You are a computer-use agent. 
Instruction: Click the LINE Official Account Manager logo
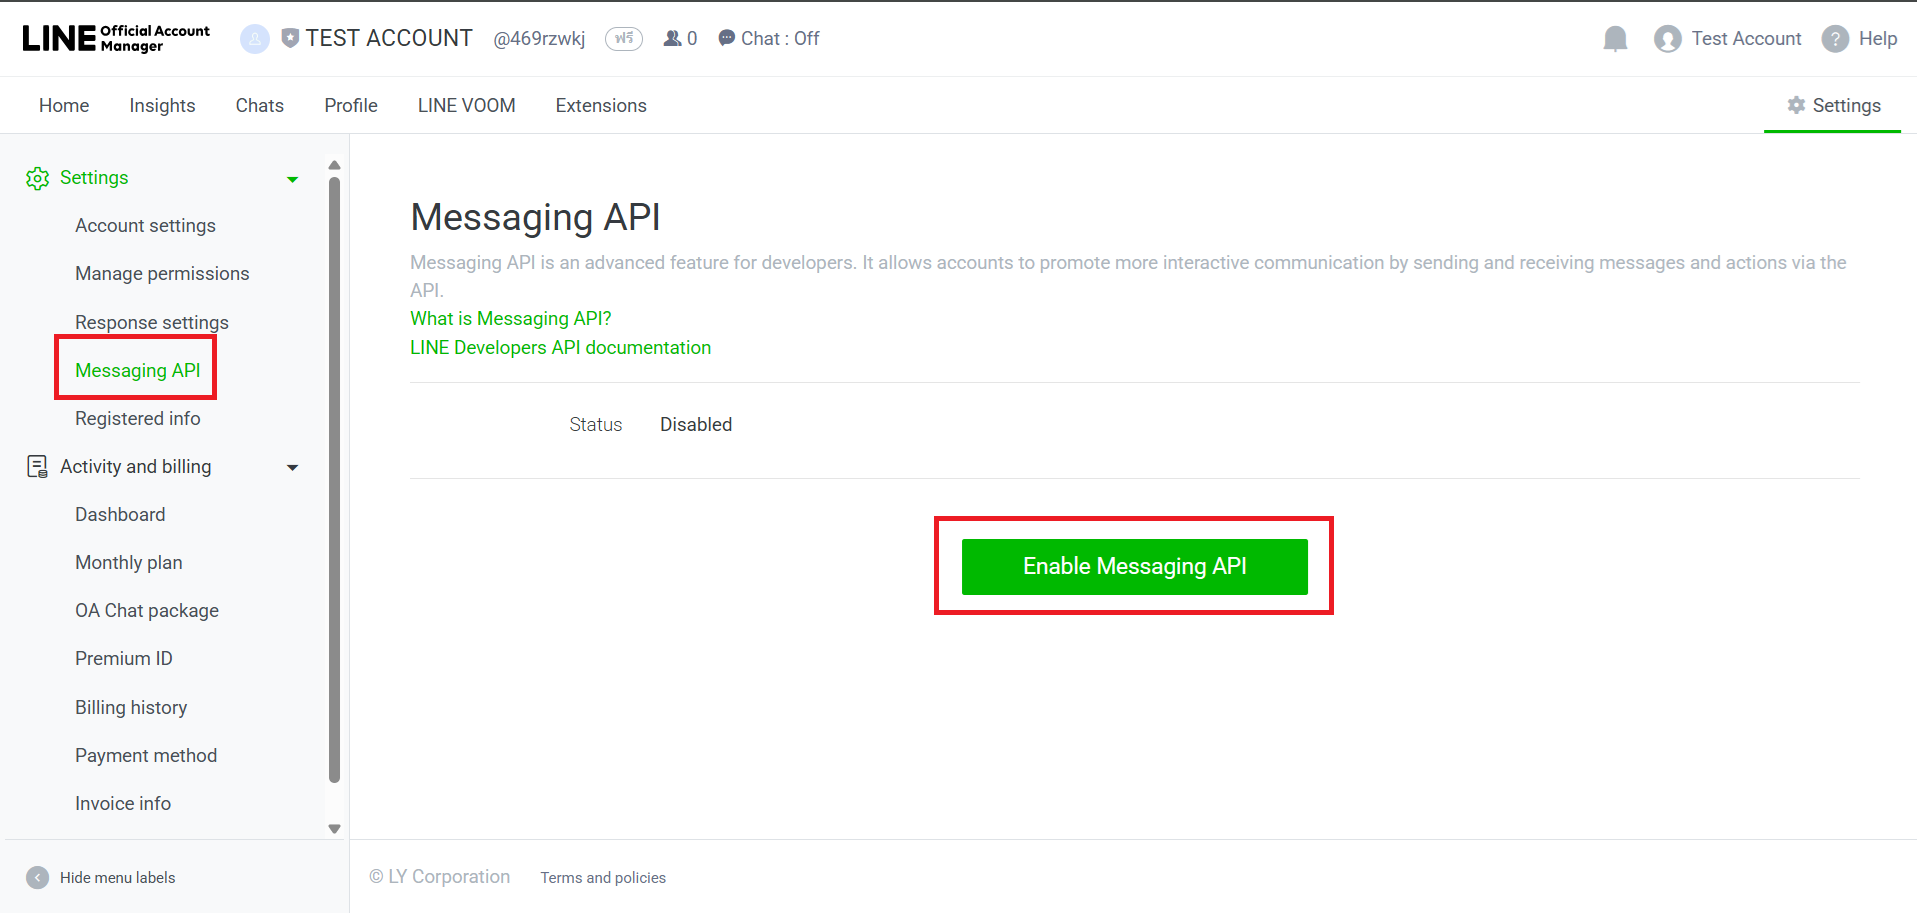point(116,38)
